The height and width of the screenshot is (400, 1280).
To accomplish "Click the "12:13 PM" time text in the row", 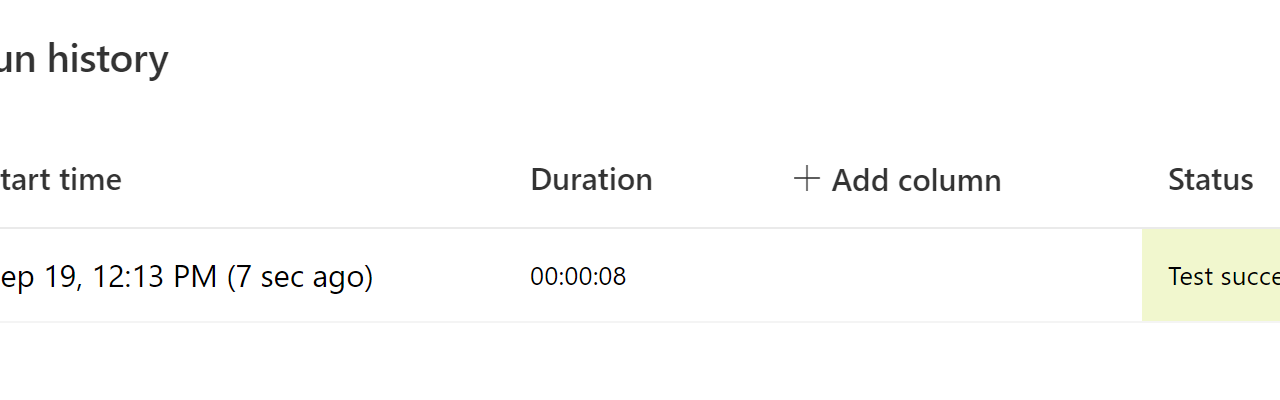I will [x=155, y=276].
